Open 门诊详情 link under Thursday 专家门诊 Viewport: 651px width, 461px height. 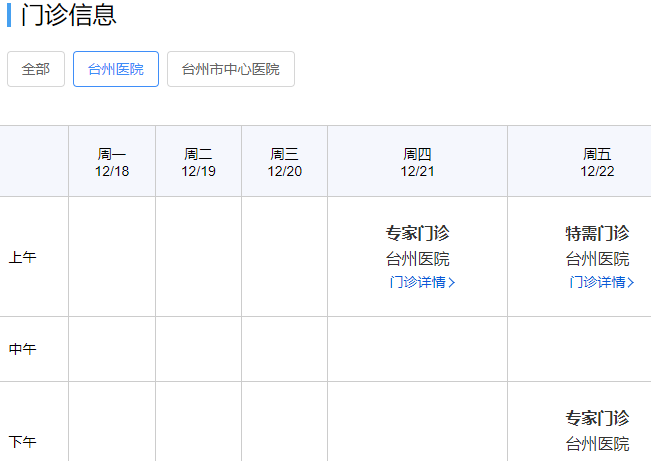tap(417, 282)
